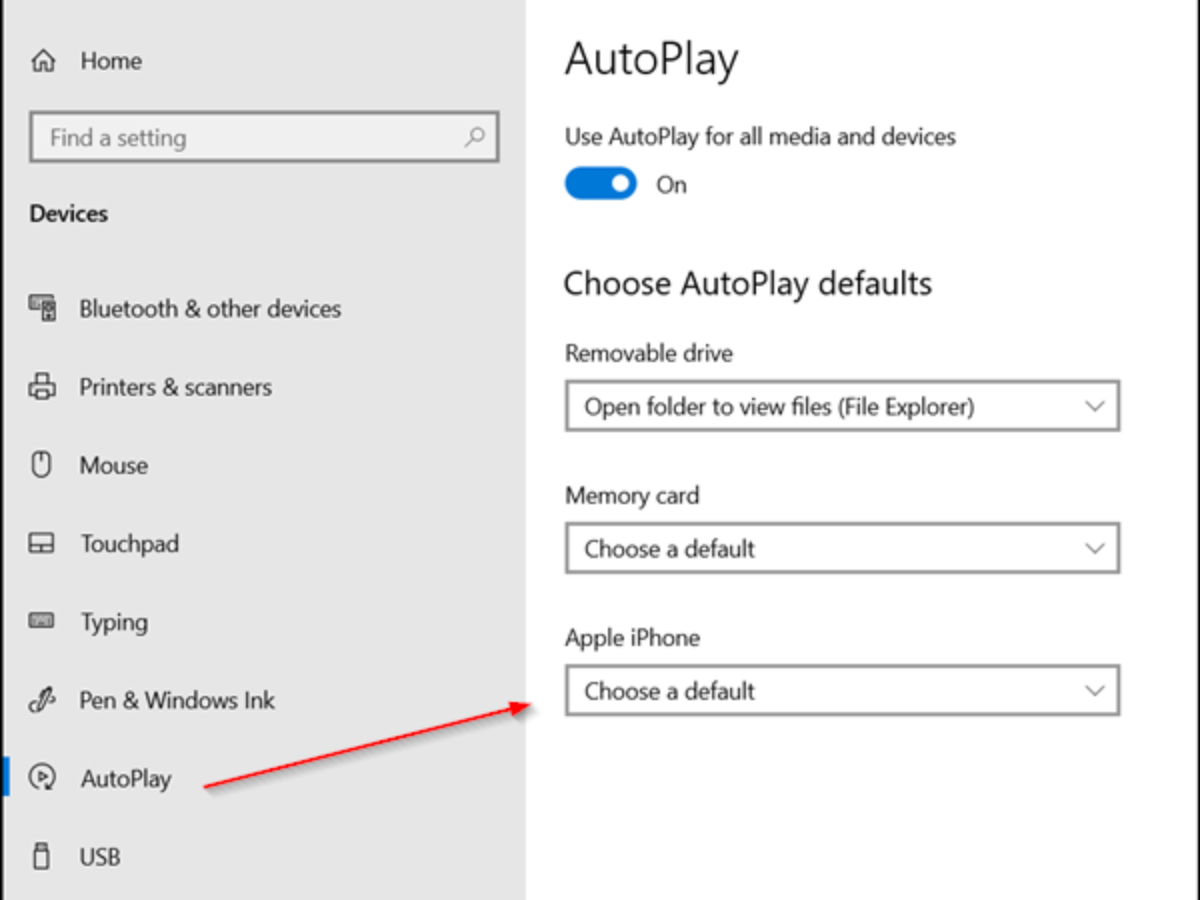Open the Removable drive dropdown

tap(841, 406)
